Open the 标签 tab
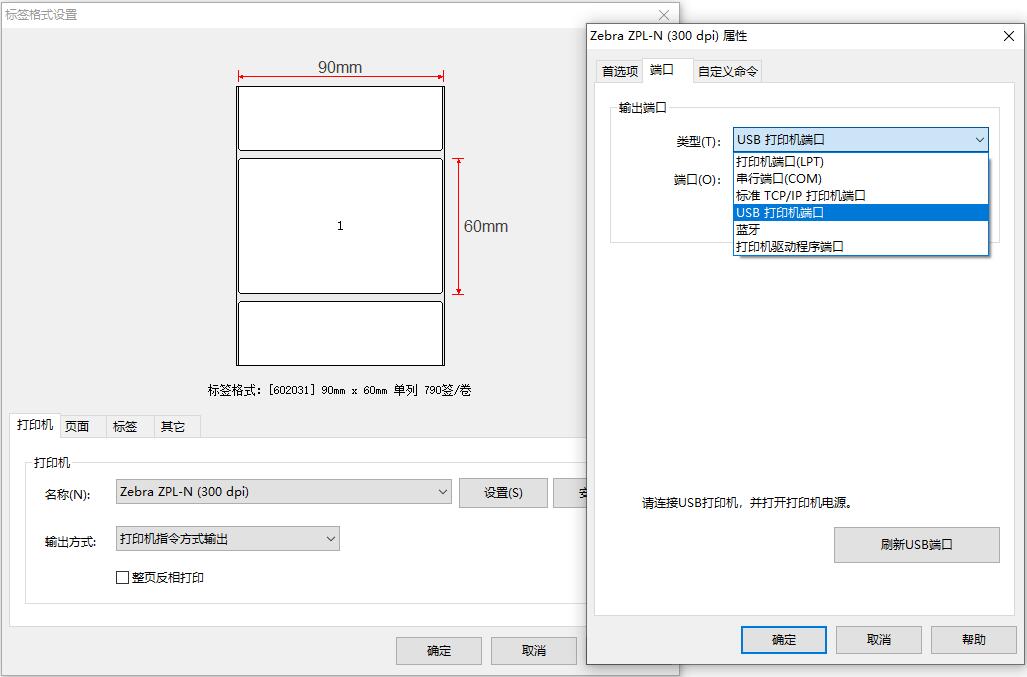1027x677 pixels. [127, 426]
